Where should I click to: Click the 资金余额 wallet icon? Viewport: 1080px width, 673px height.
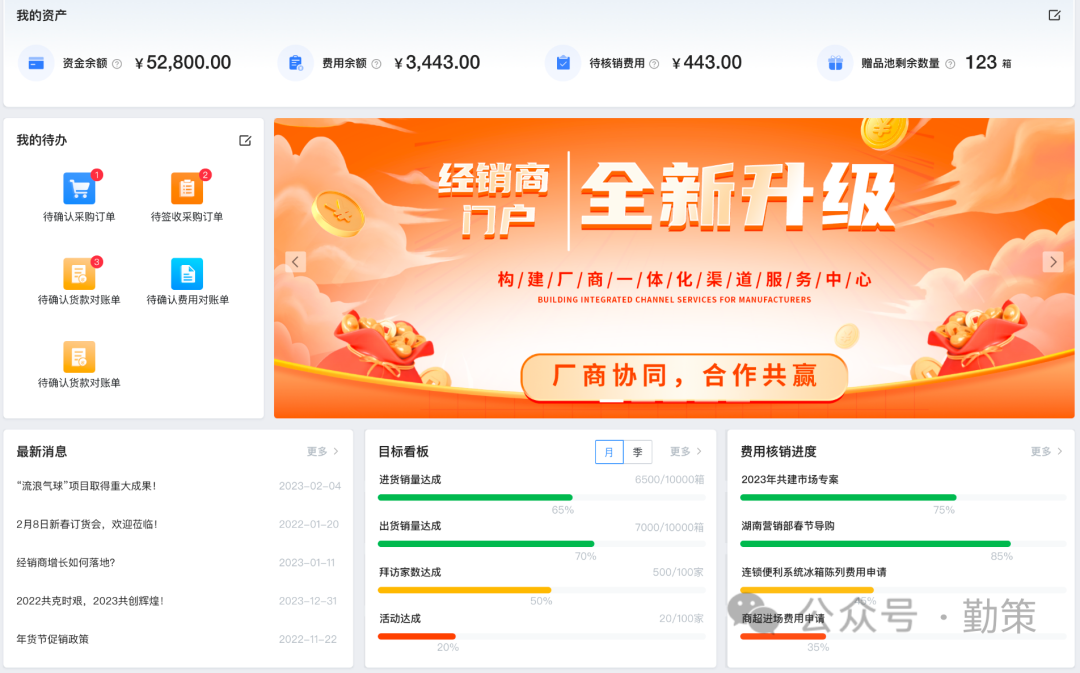(x=38, y=63)
